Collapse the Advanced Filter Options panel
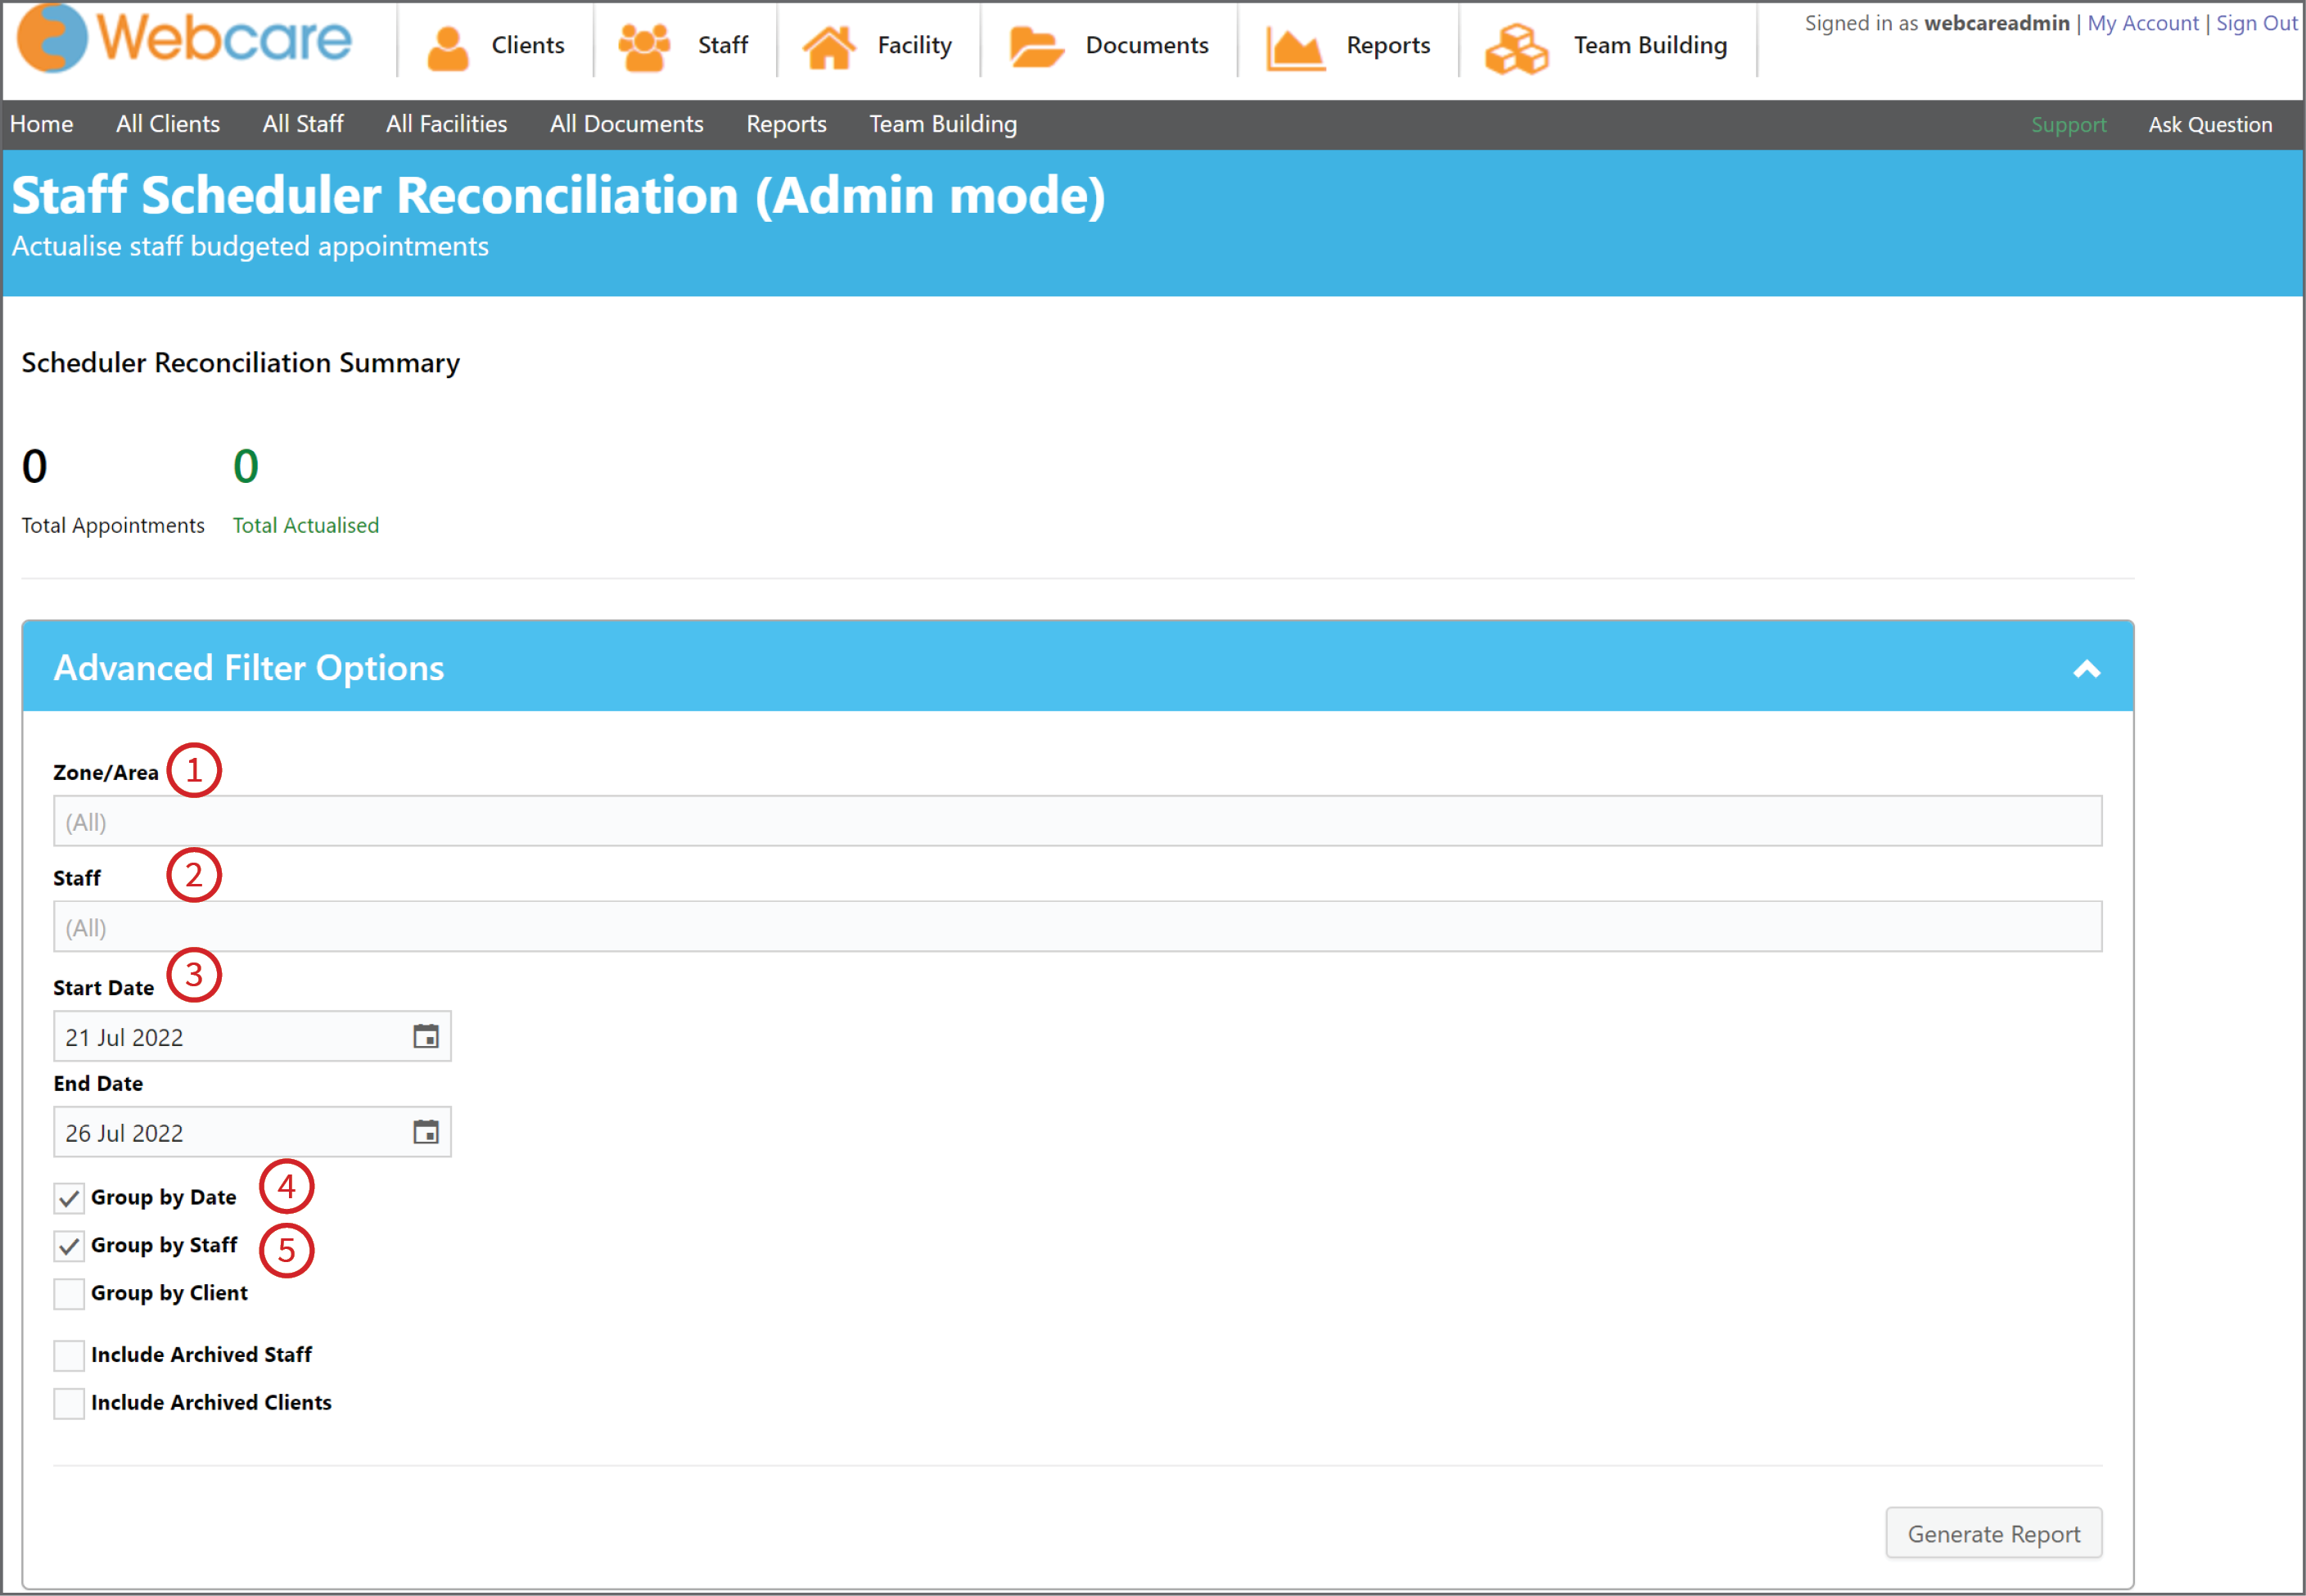The width and height of the screenshot is (2306, 1596). click(x=2086, y=669)
